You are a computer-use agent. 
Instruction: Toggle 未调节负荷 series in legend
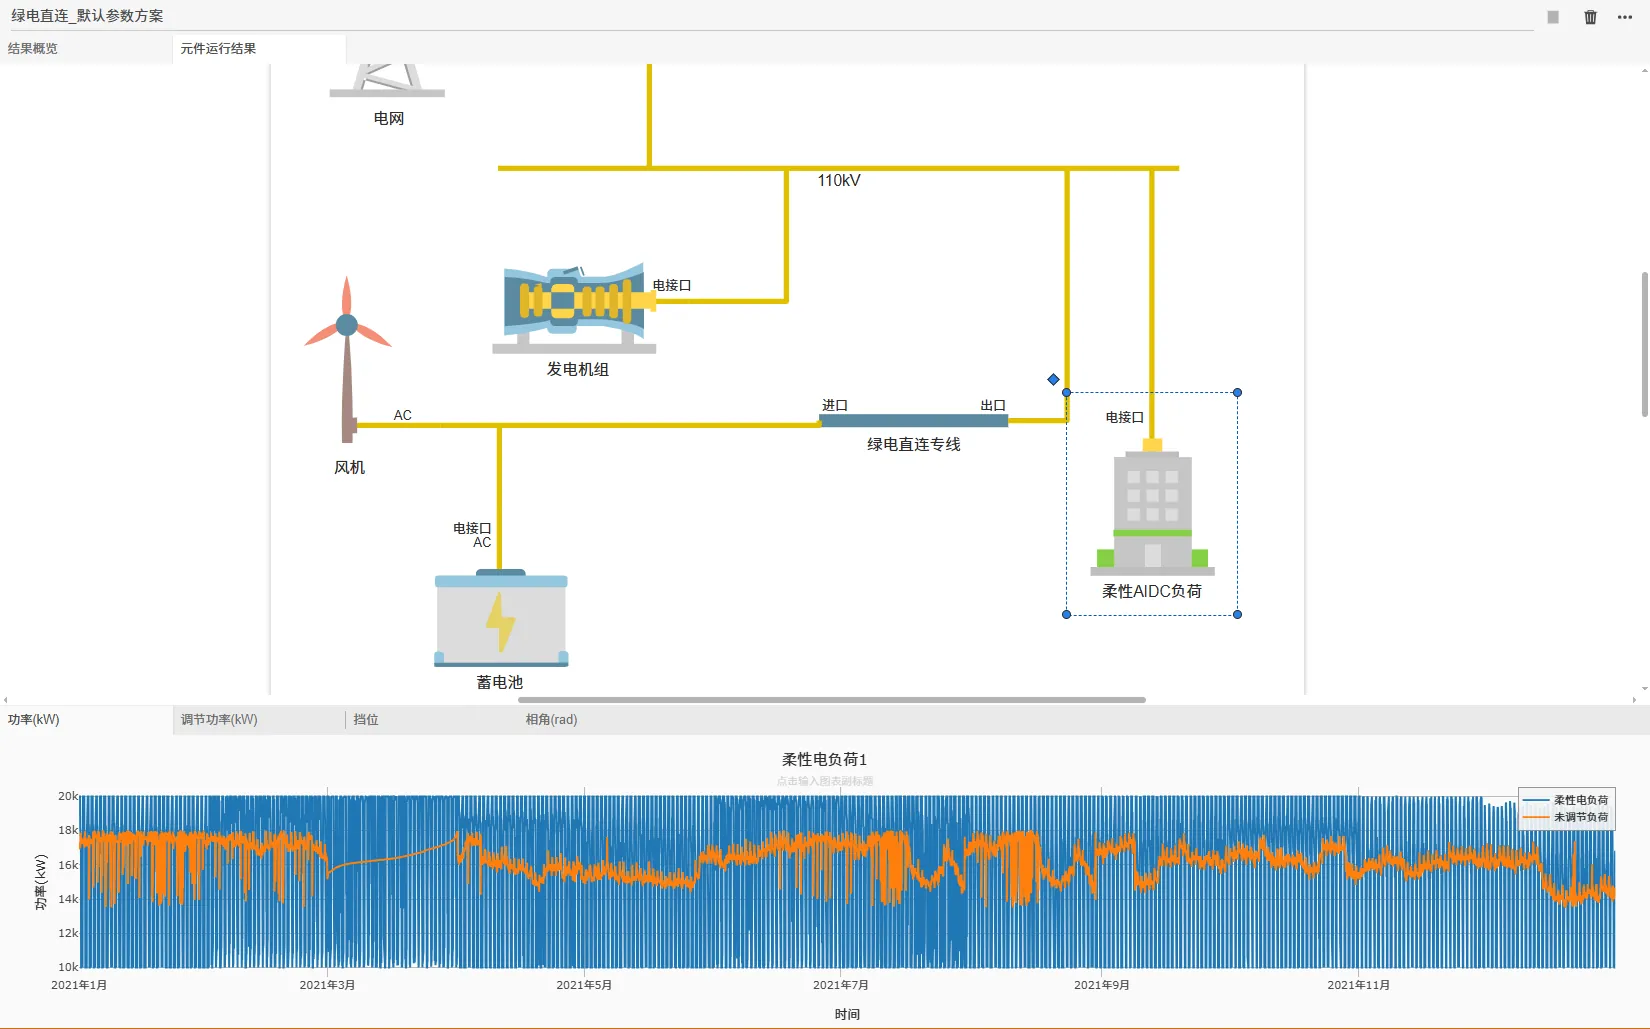point(1566,817)
